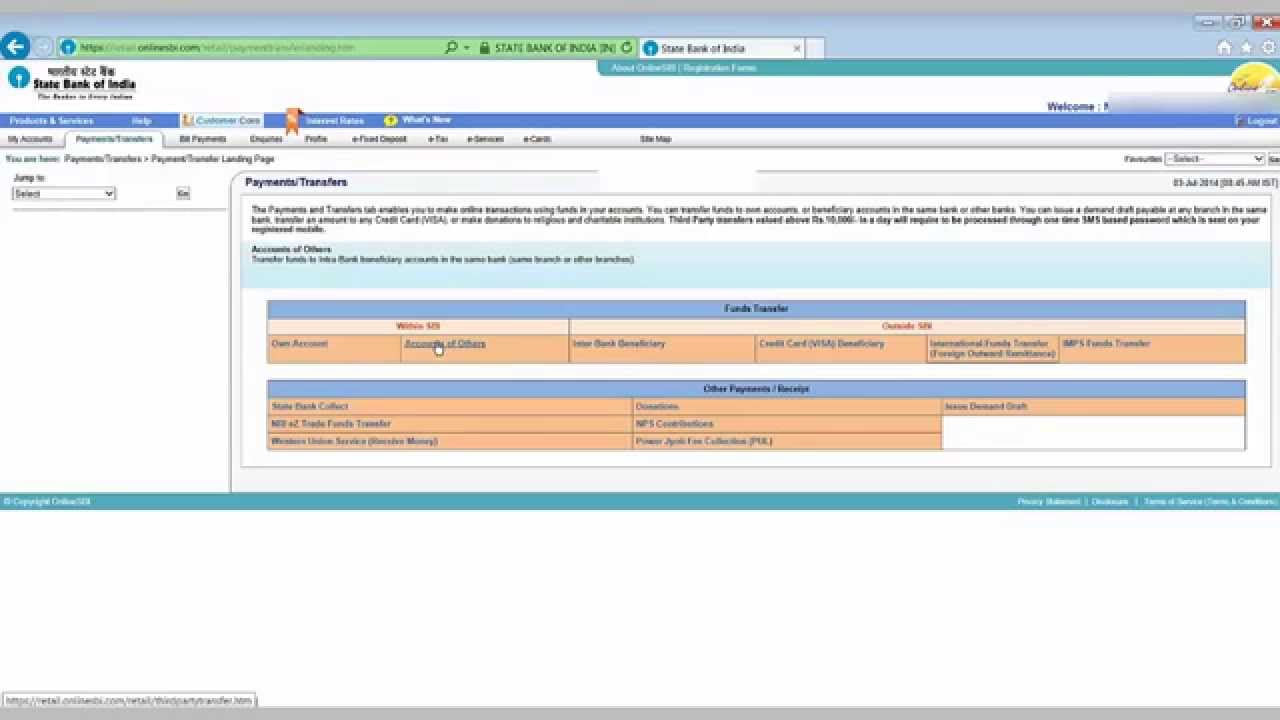Open the My Accounts tab
This screenshot has width=1280, height=720.
point(30,139)
